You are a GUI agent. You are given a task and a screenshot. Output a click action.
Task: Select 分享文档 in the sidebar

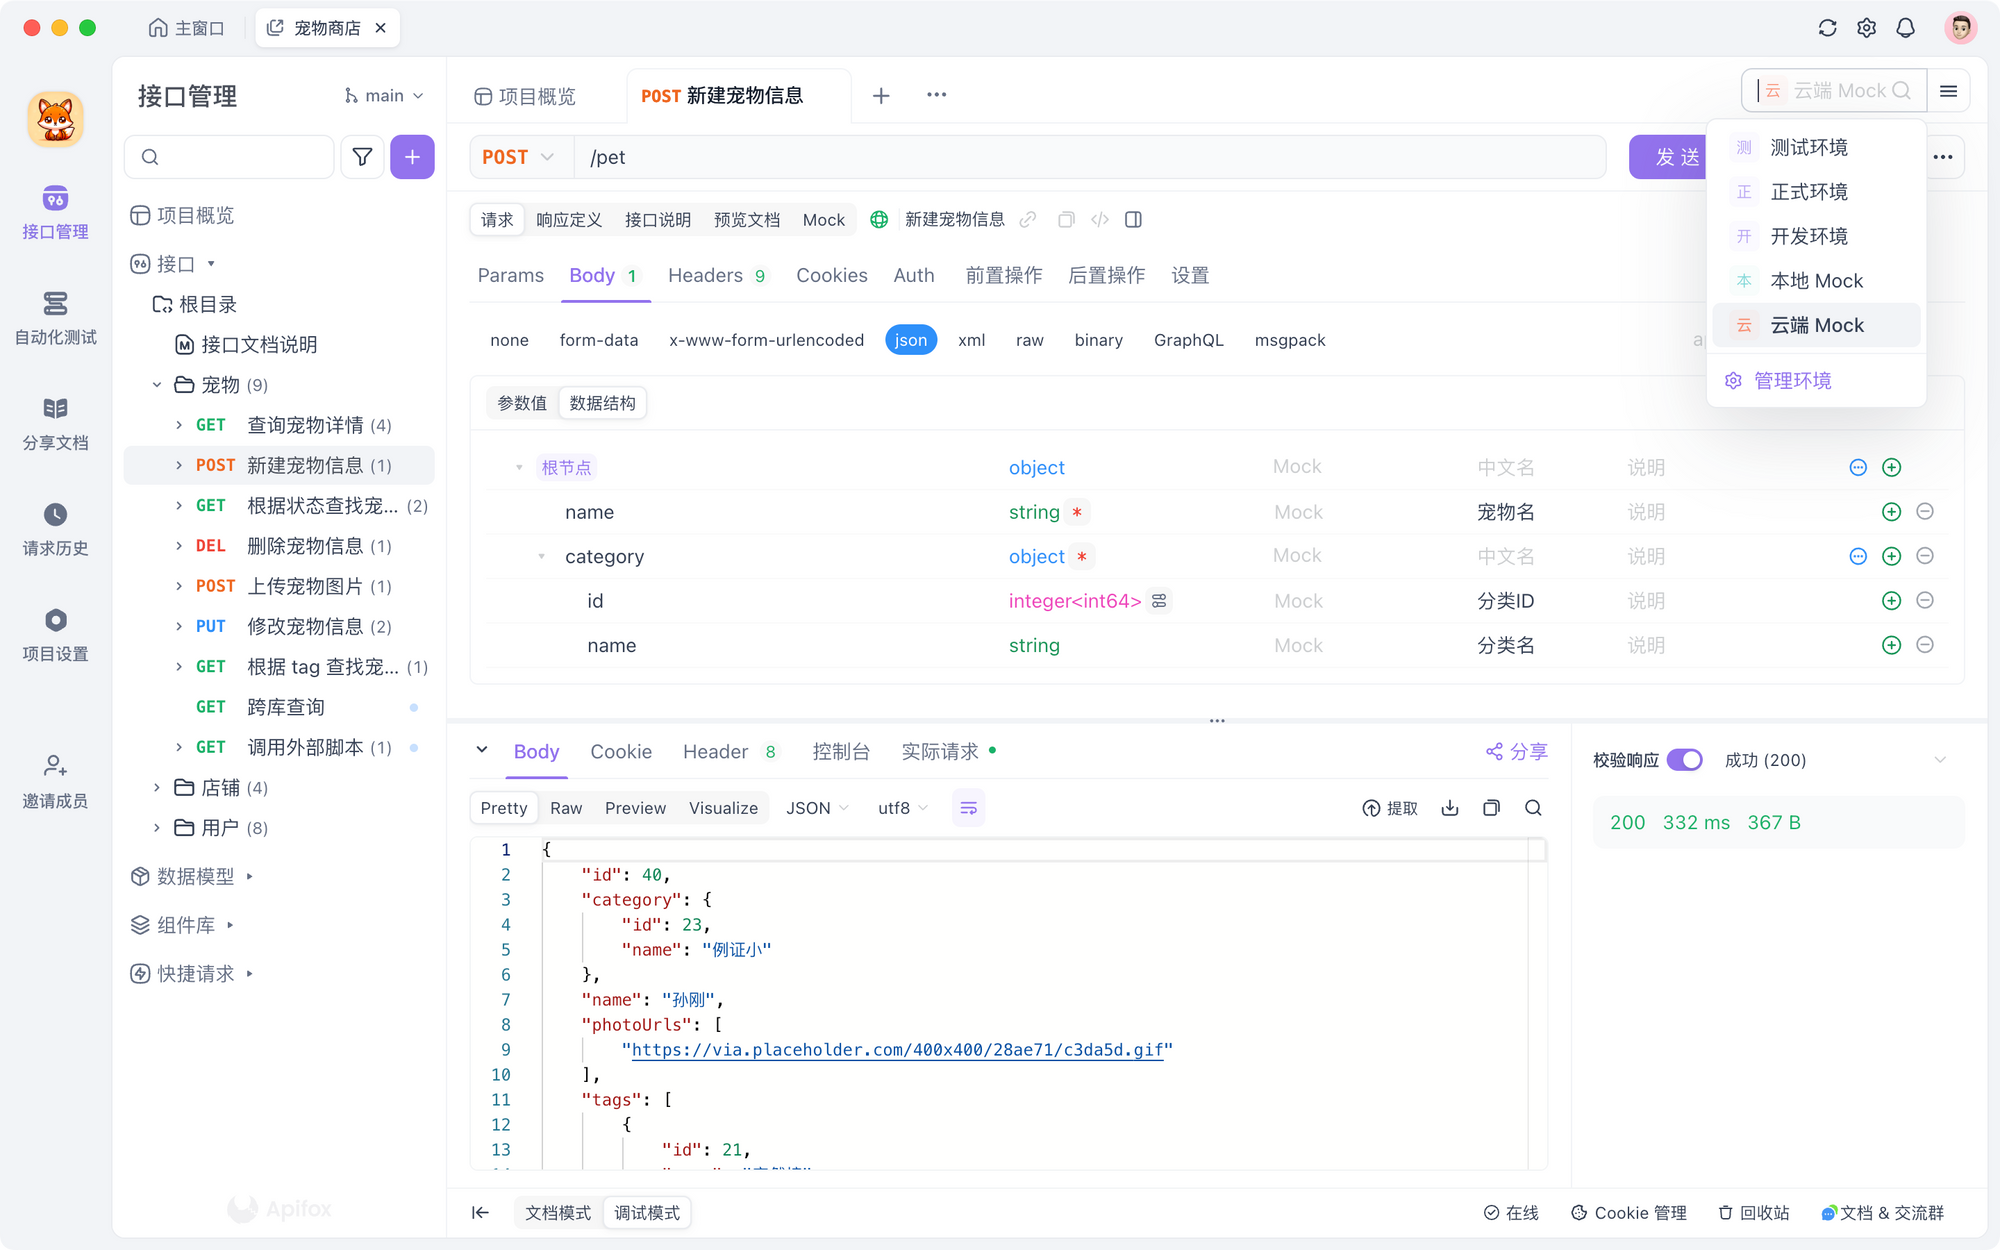pos(55,424)
